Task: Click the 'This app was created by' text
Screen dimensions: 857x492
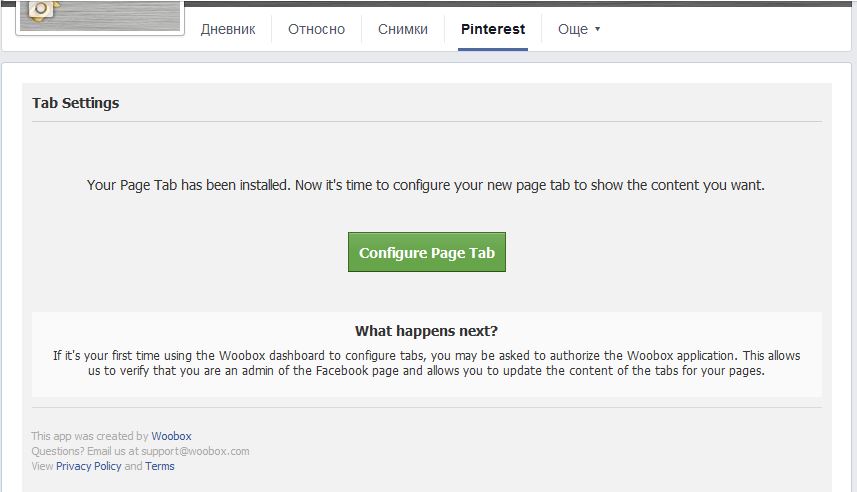Action: [x=90, y=436]
